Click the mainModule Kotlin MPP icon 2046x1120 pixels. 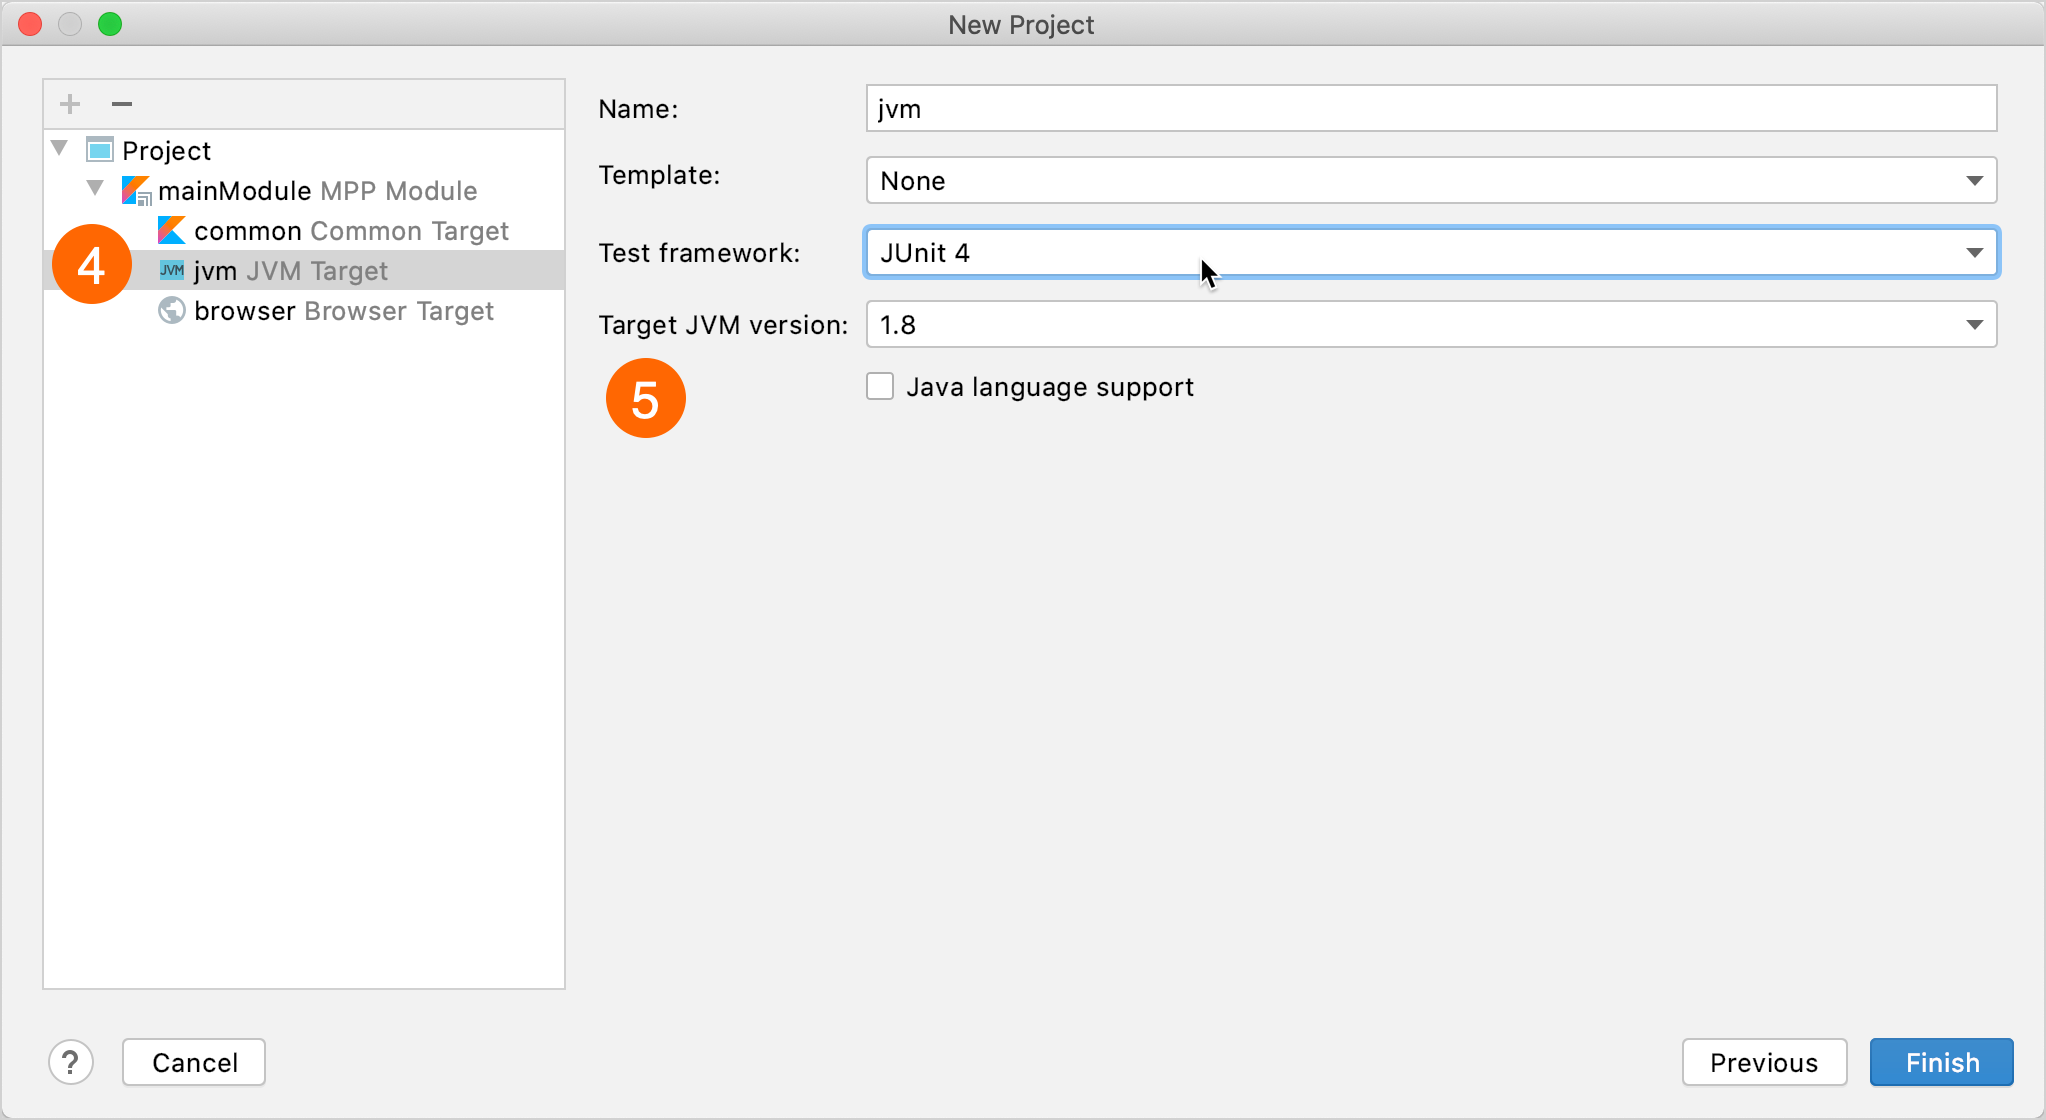[135, 190]
